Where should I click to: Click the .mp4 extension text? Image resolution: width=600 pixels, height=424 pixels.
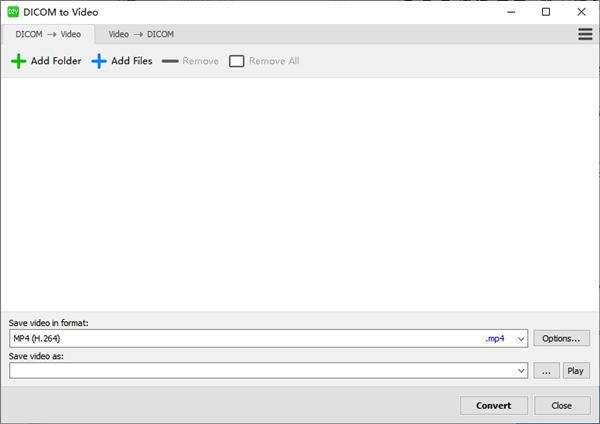495,339
